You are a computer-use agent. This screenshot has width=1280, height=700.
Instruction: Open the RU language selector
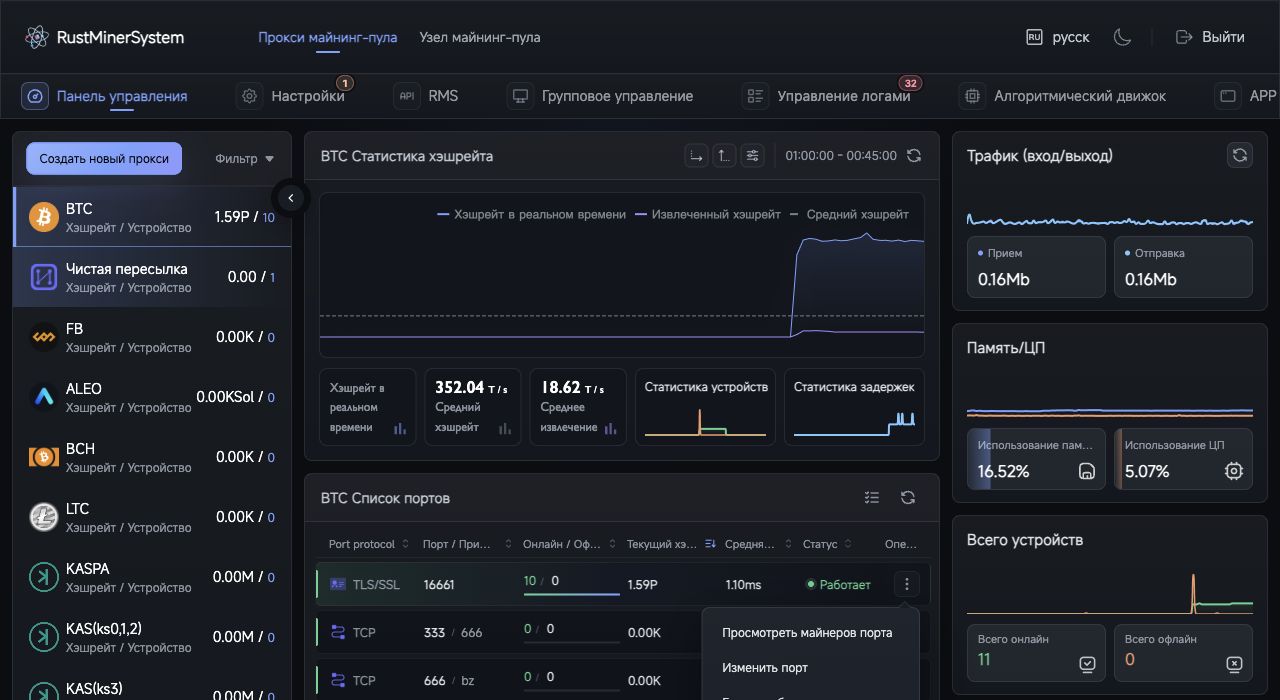point(1058,37)
